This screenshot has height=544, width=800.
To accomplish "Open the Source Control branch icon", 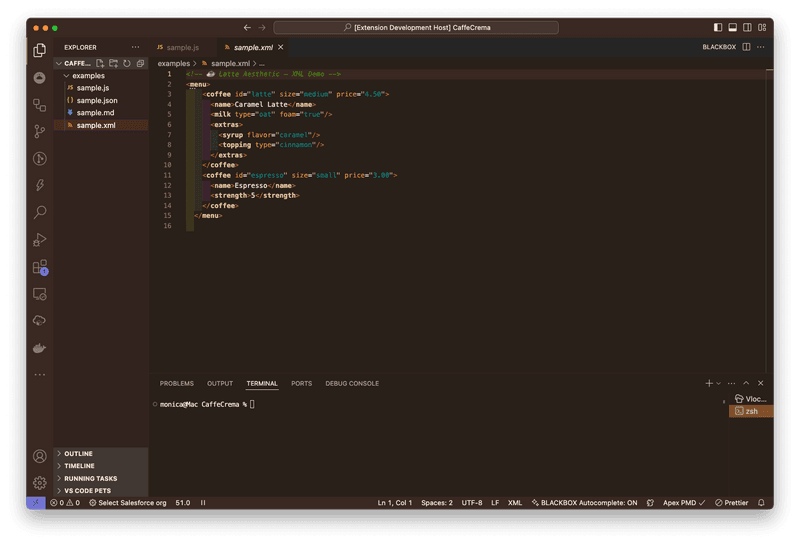I will (39, 132).
